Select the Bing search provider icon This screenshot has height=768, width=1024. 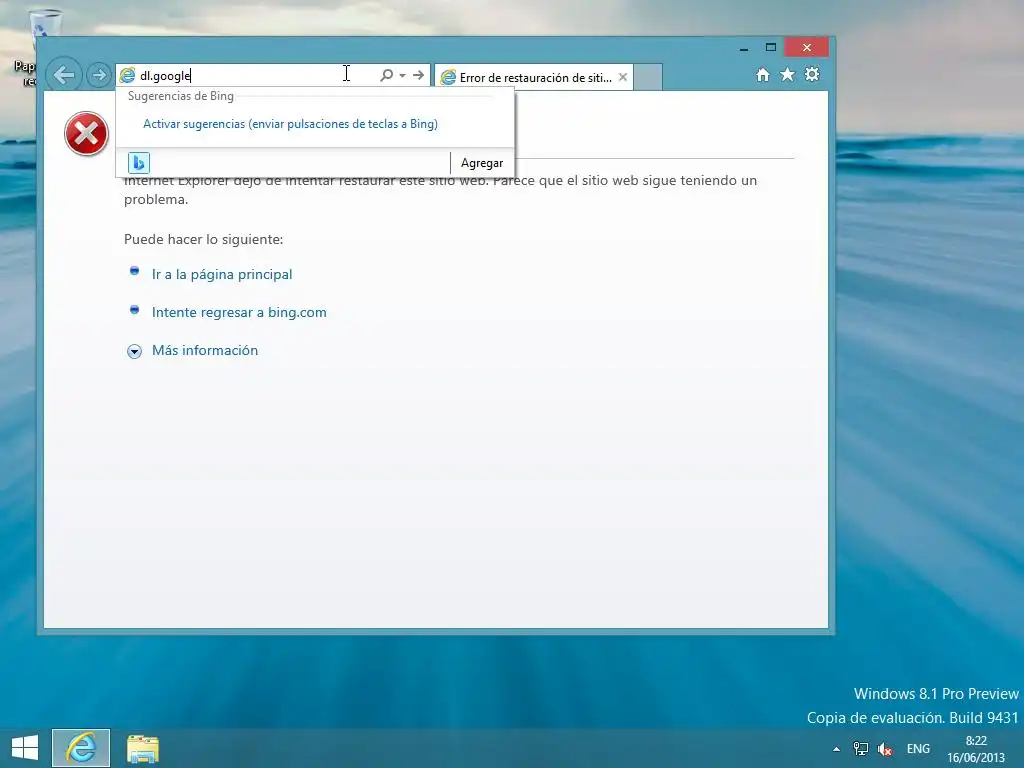[x=138, y=163]
